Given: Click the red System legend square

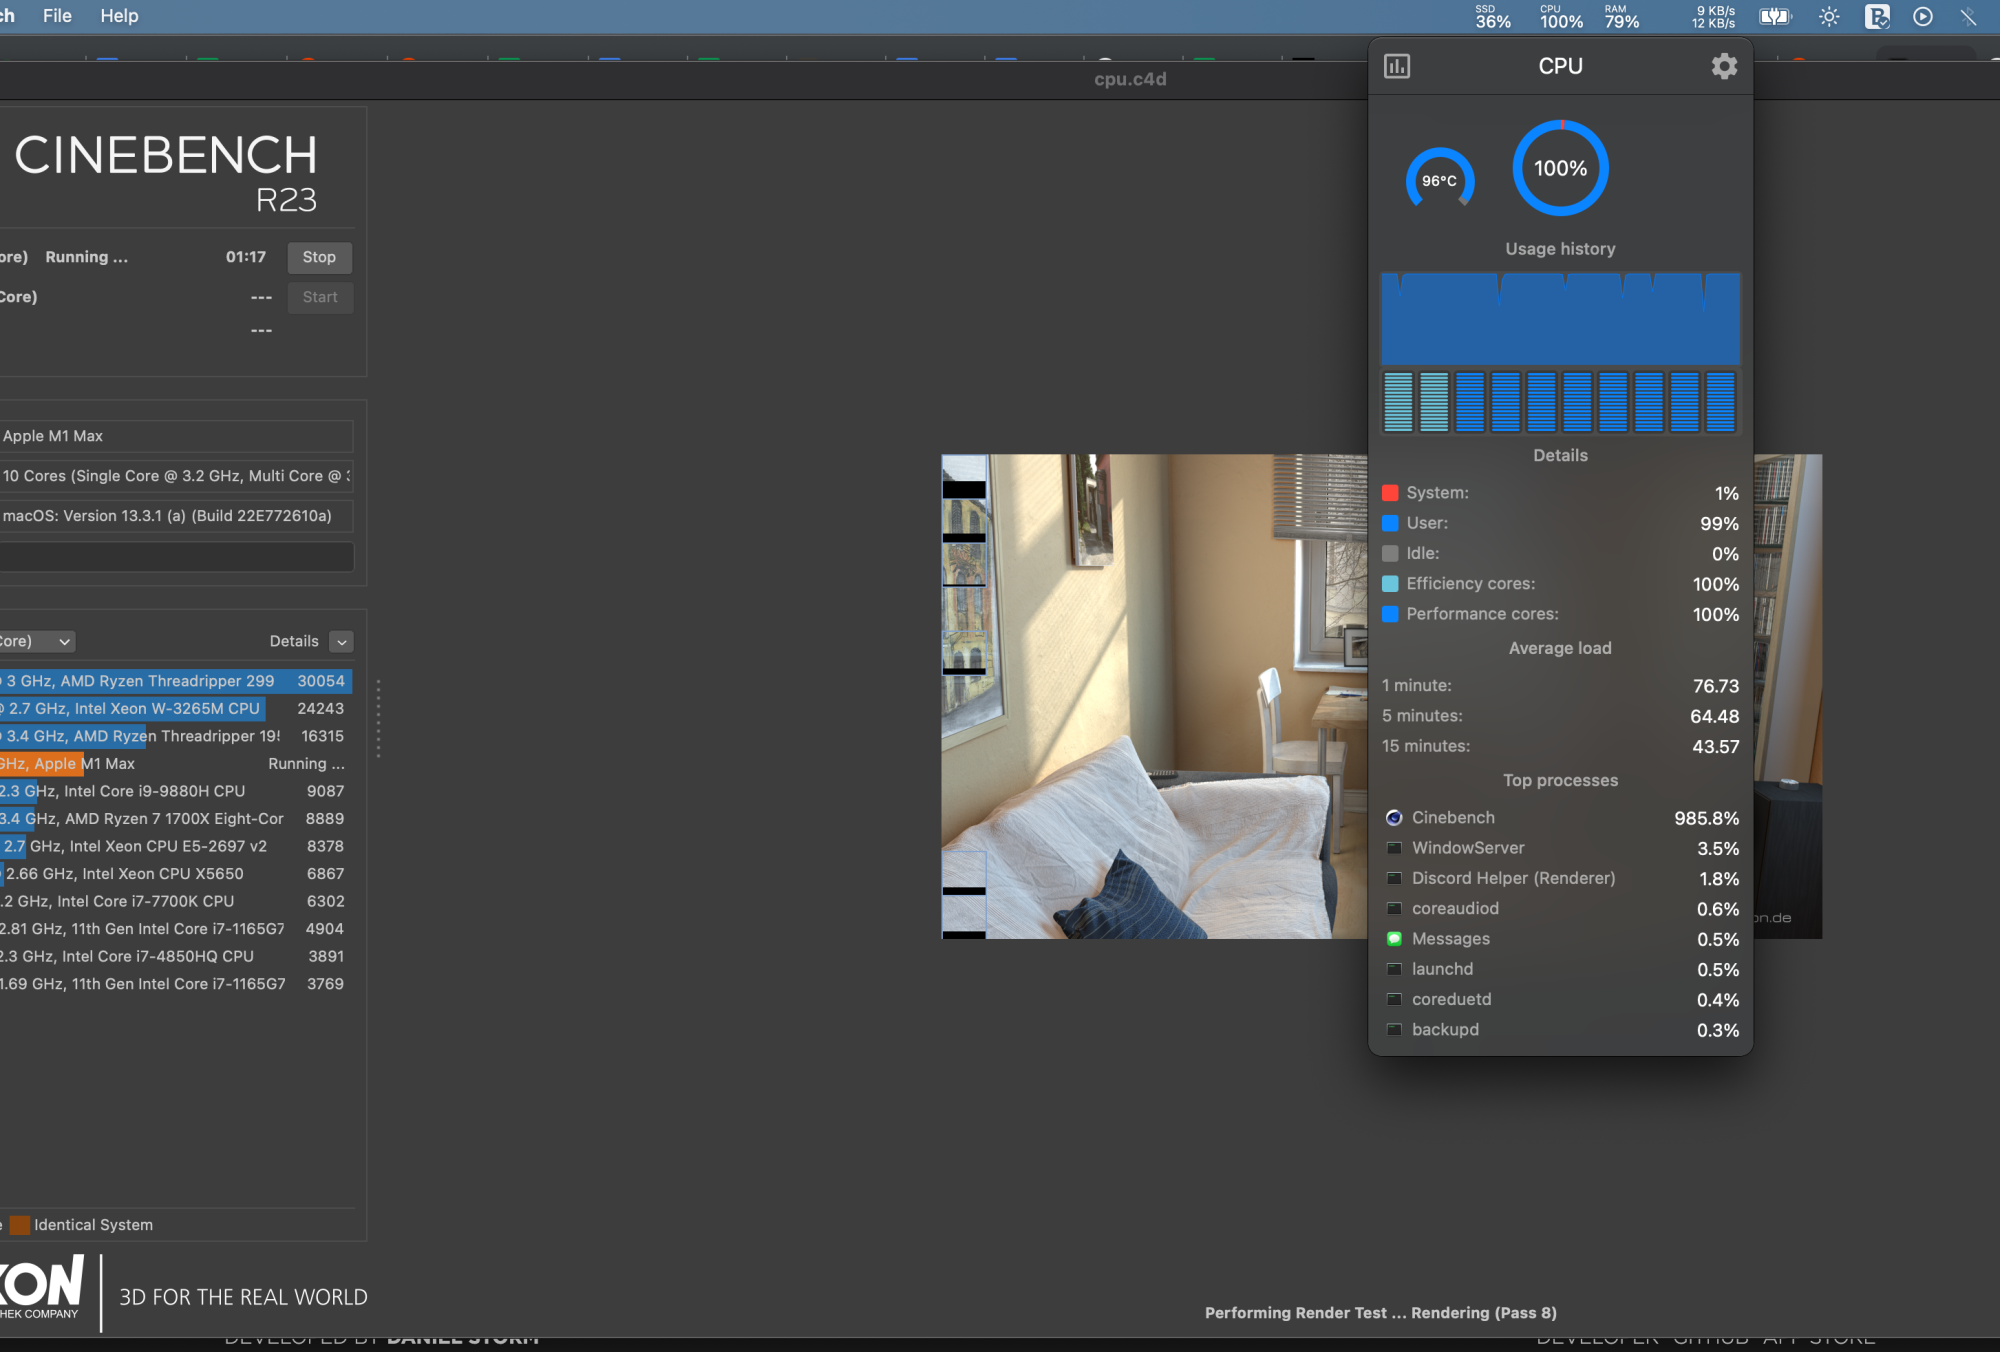Looking at the screenshot, I should point(1390,493).
